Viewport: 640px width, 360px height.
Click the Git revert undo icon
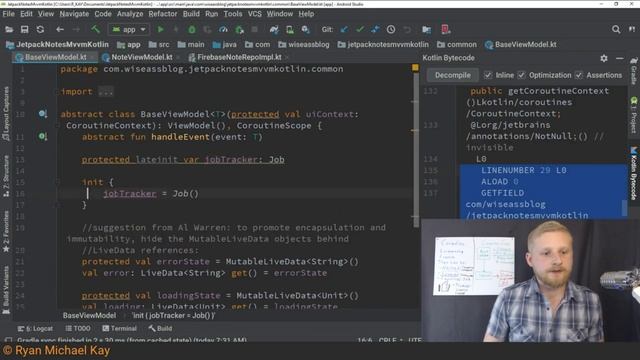[x=407, y=29]
